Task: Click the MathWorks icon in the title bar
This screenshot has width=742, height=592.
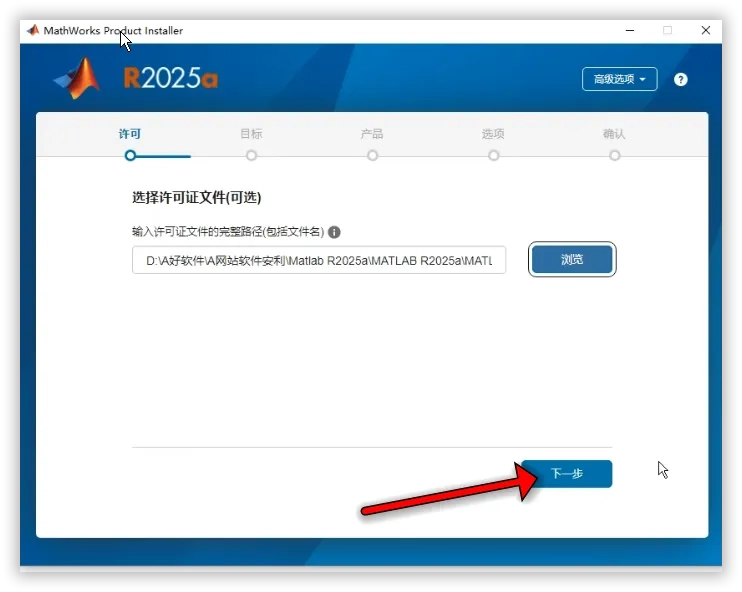Action: tap(33, 30)
